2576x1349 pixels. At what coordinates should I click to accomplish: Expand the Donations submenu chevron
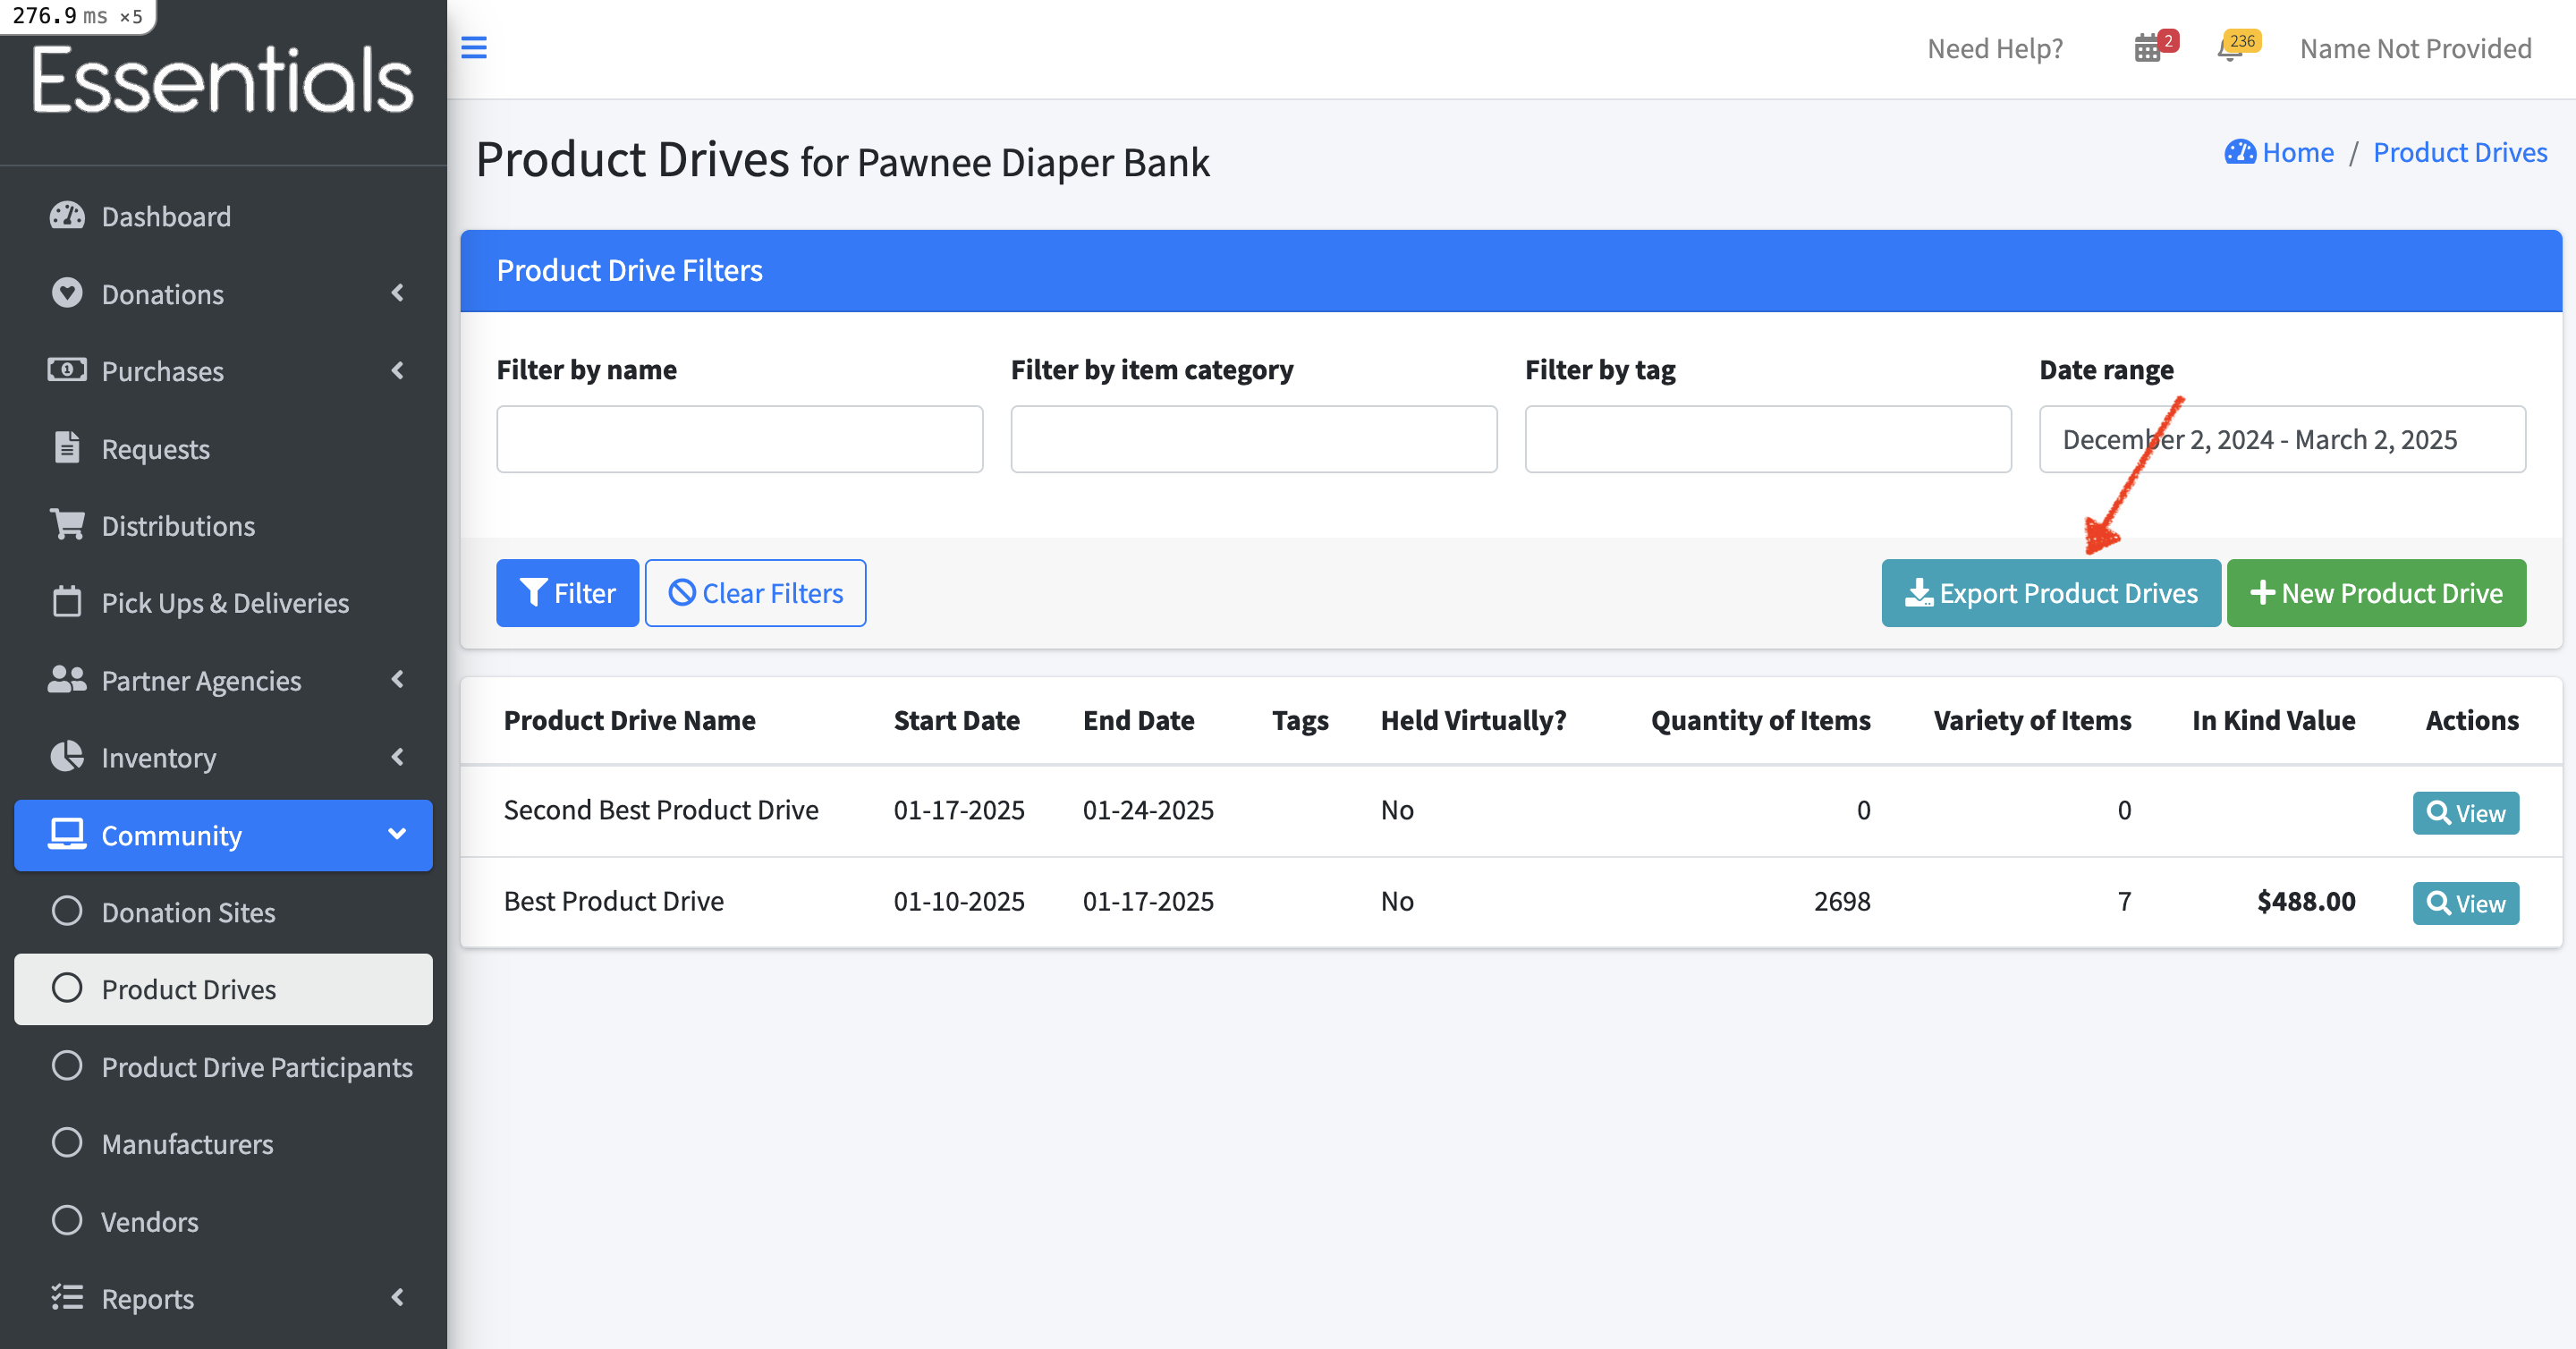click(x=397, y=293)
